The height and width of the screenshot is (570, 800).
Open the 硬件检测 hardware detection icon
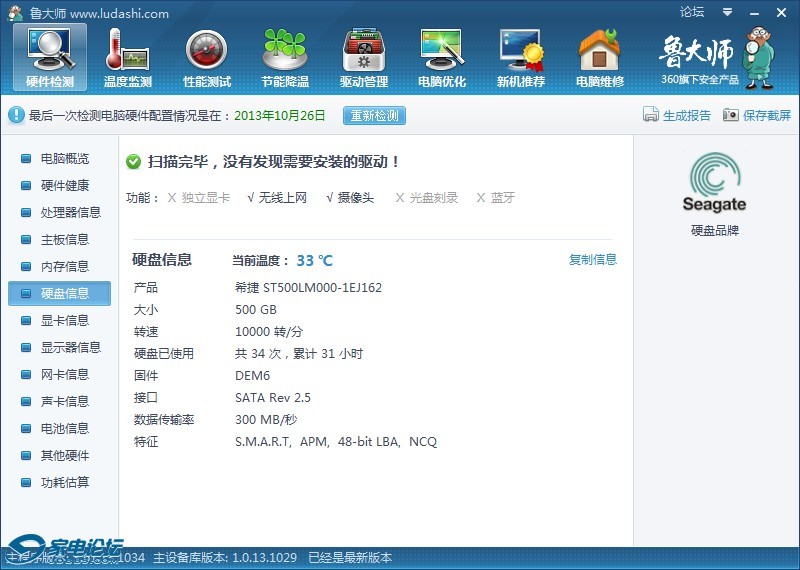click(49, 57)
